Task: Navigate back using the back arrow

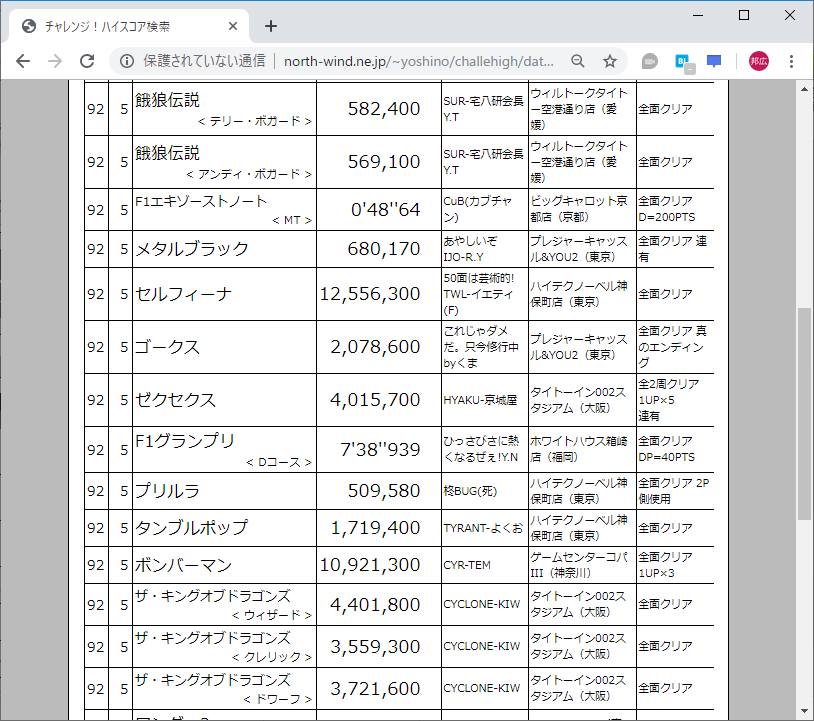Action: [22, 61]
